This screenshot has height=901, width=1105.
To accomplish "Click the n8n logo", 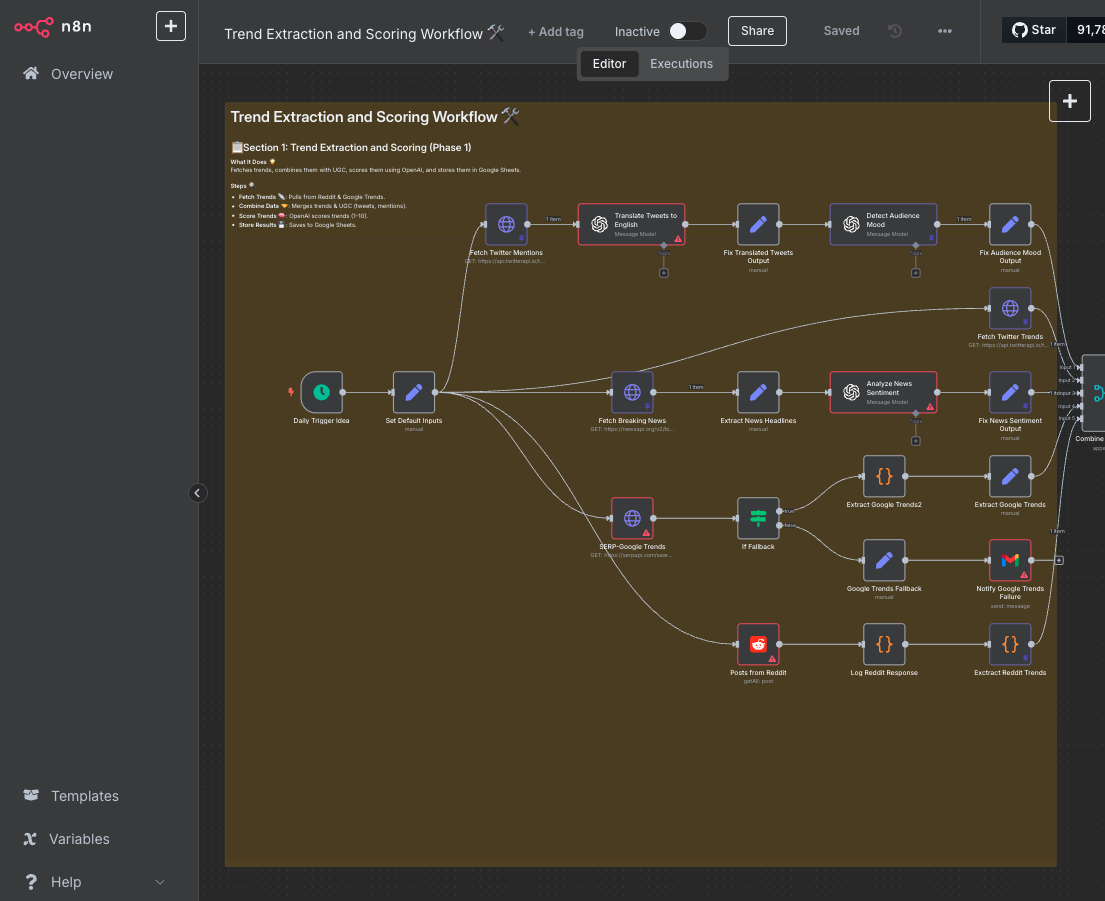I will point(53,27).
